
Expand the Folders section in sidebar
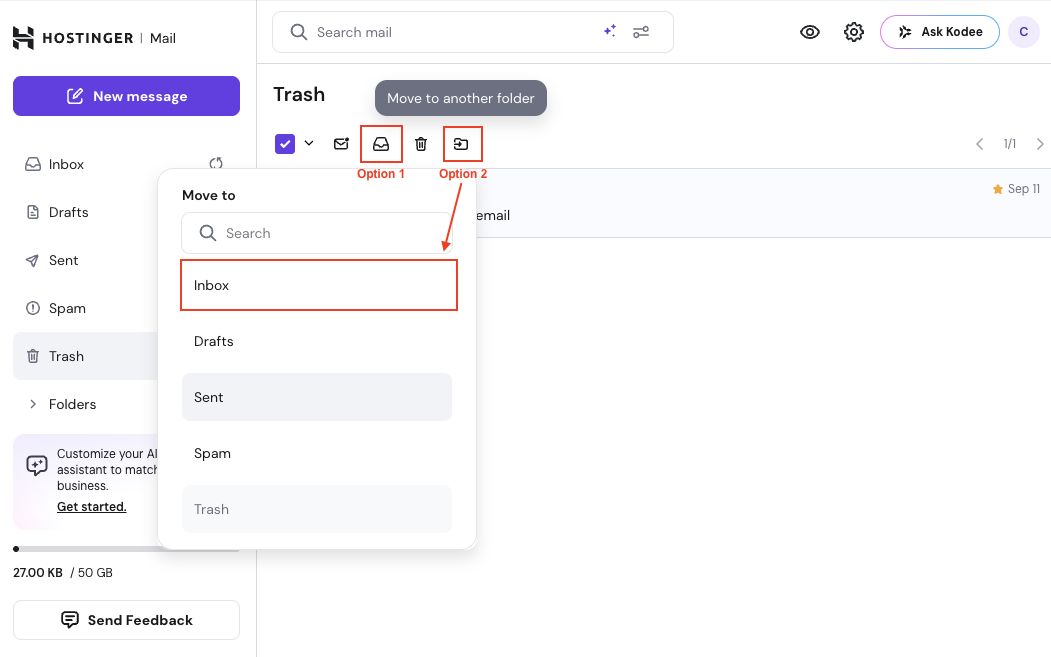(x=35, y=404)
